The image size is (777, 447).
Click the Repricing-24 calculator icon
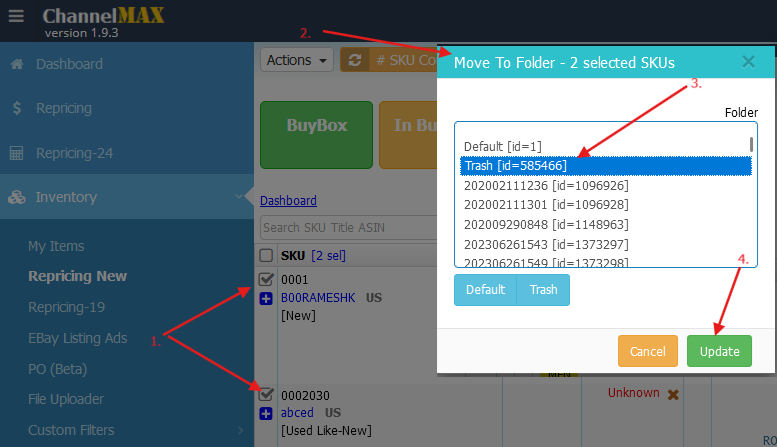point(16,153)
